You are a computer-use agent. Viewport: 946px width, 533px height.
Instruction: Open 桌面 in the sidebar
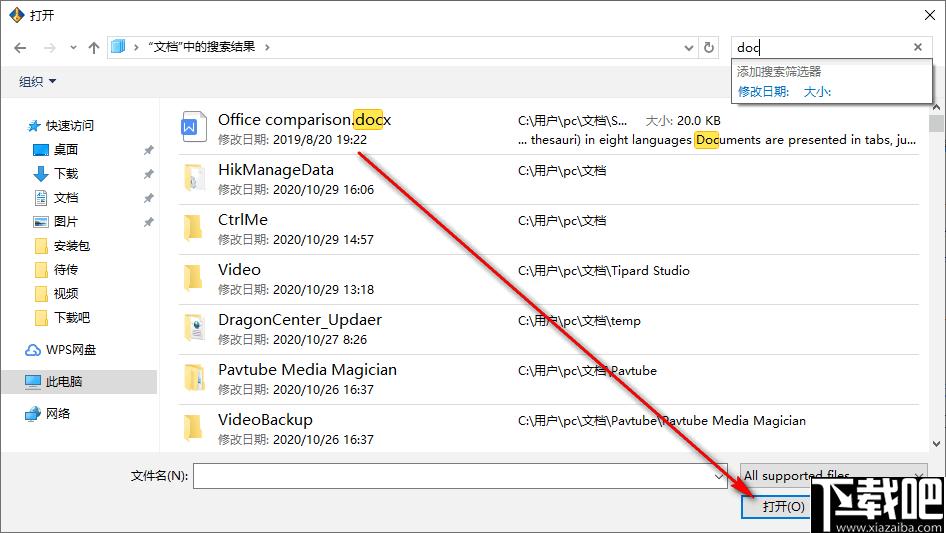(56, 150)
